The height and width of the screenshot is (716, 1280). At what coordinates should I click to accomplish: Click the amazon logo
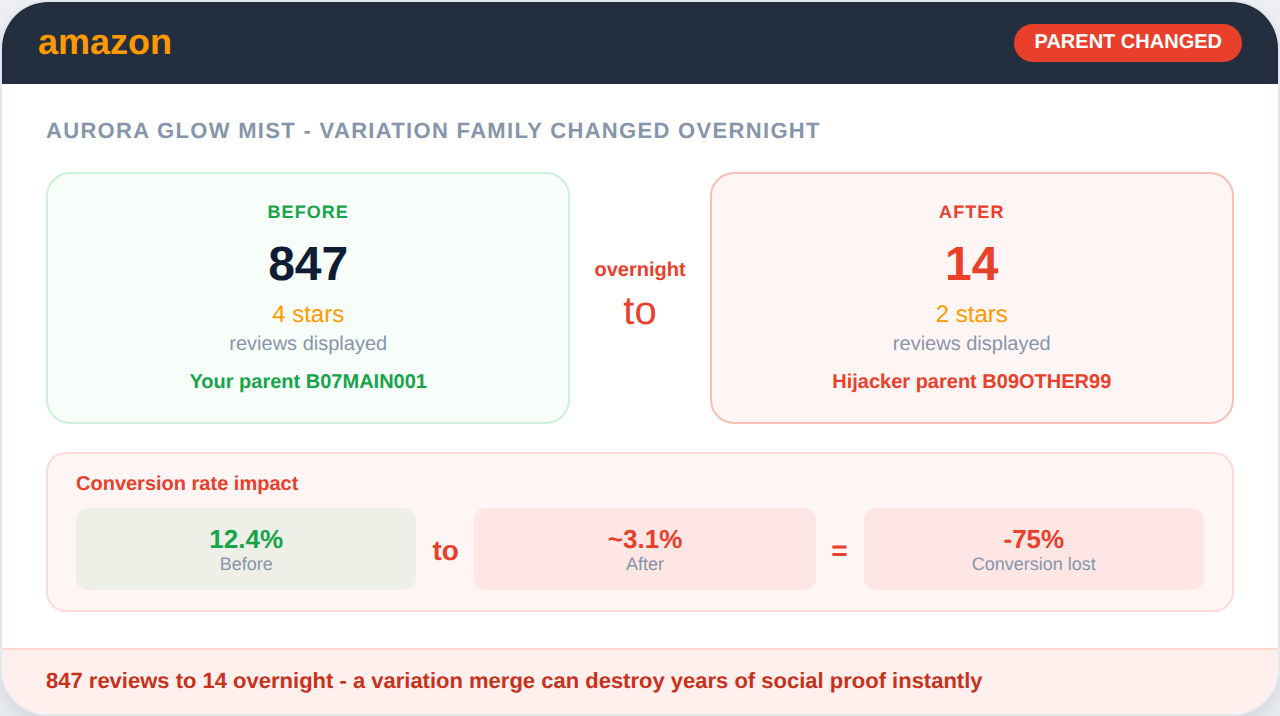coord(105,43)
